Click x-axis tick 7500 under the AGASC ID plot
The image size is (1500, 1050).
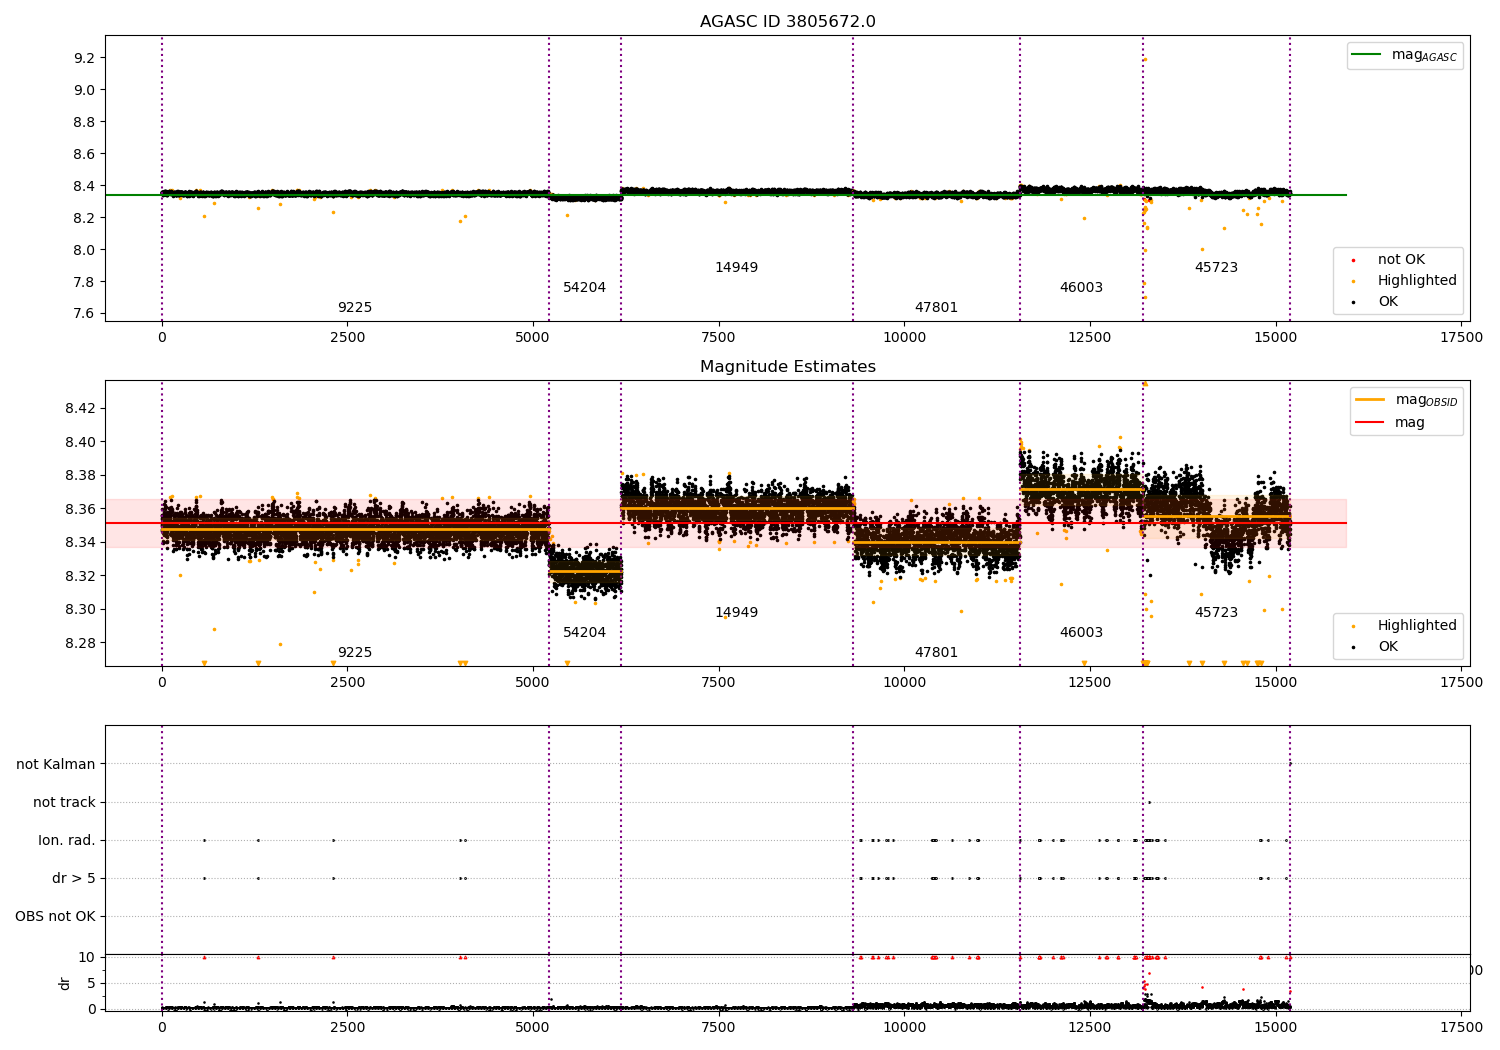click(x=718, y=338)
